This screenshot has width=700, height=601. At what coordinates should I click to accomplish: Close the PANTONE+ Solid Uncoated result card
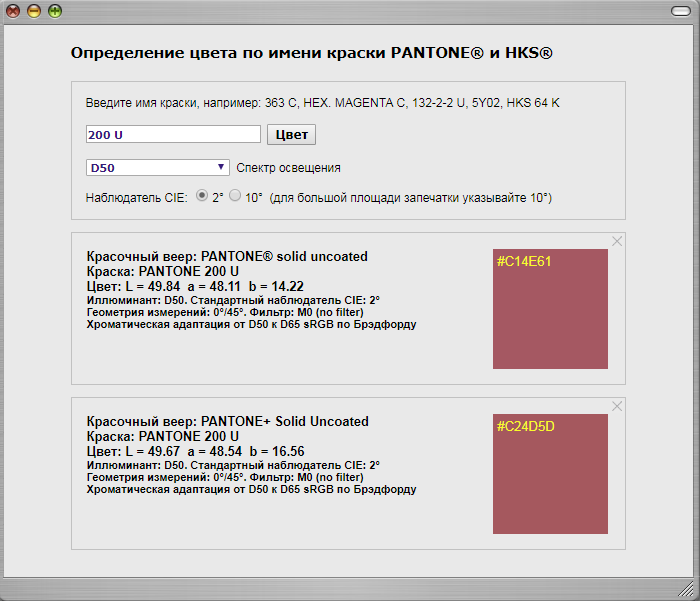pyautogui.click(x=617, y=406)
